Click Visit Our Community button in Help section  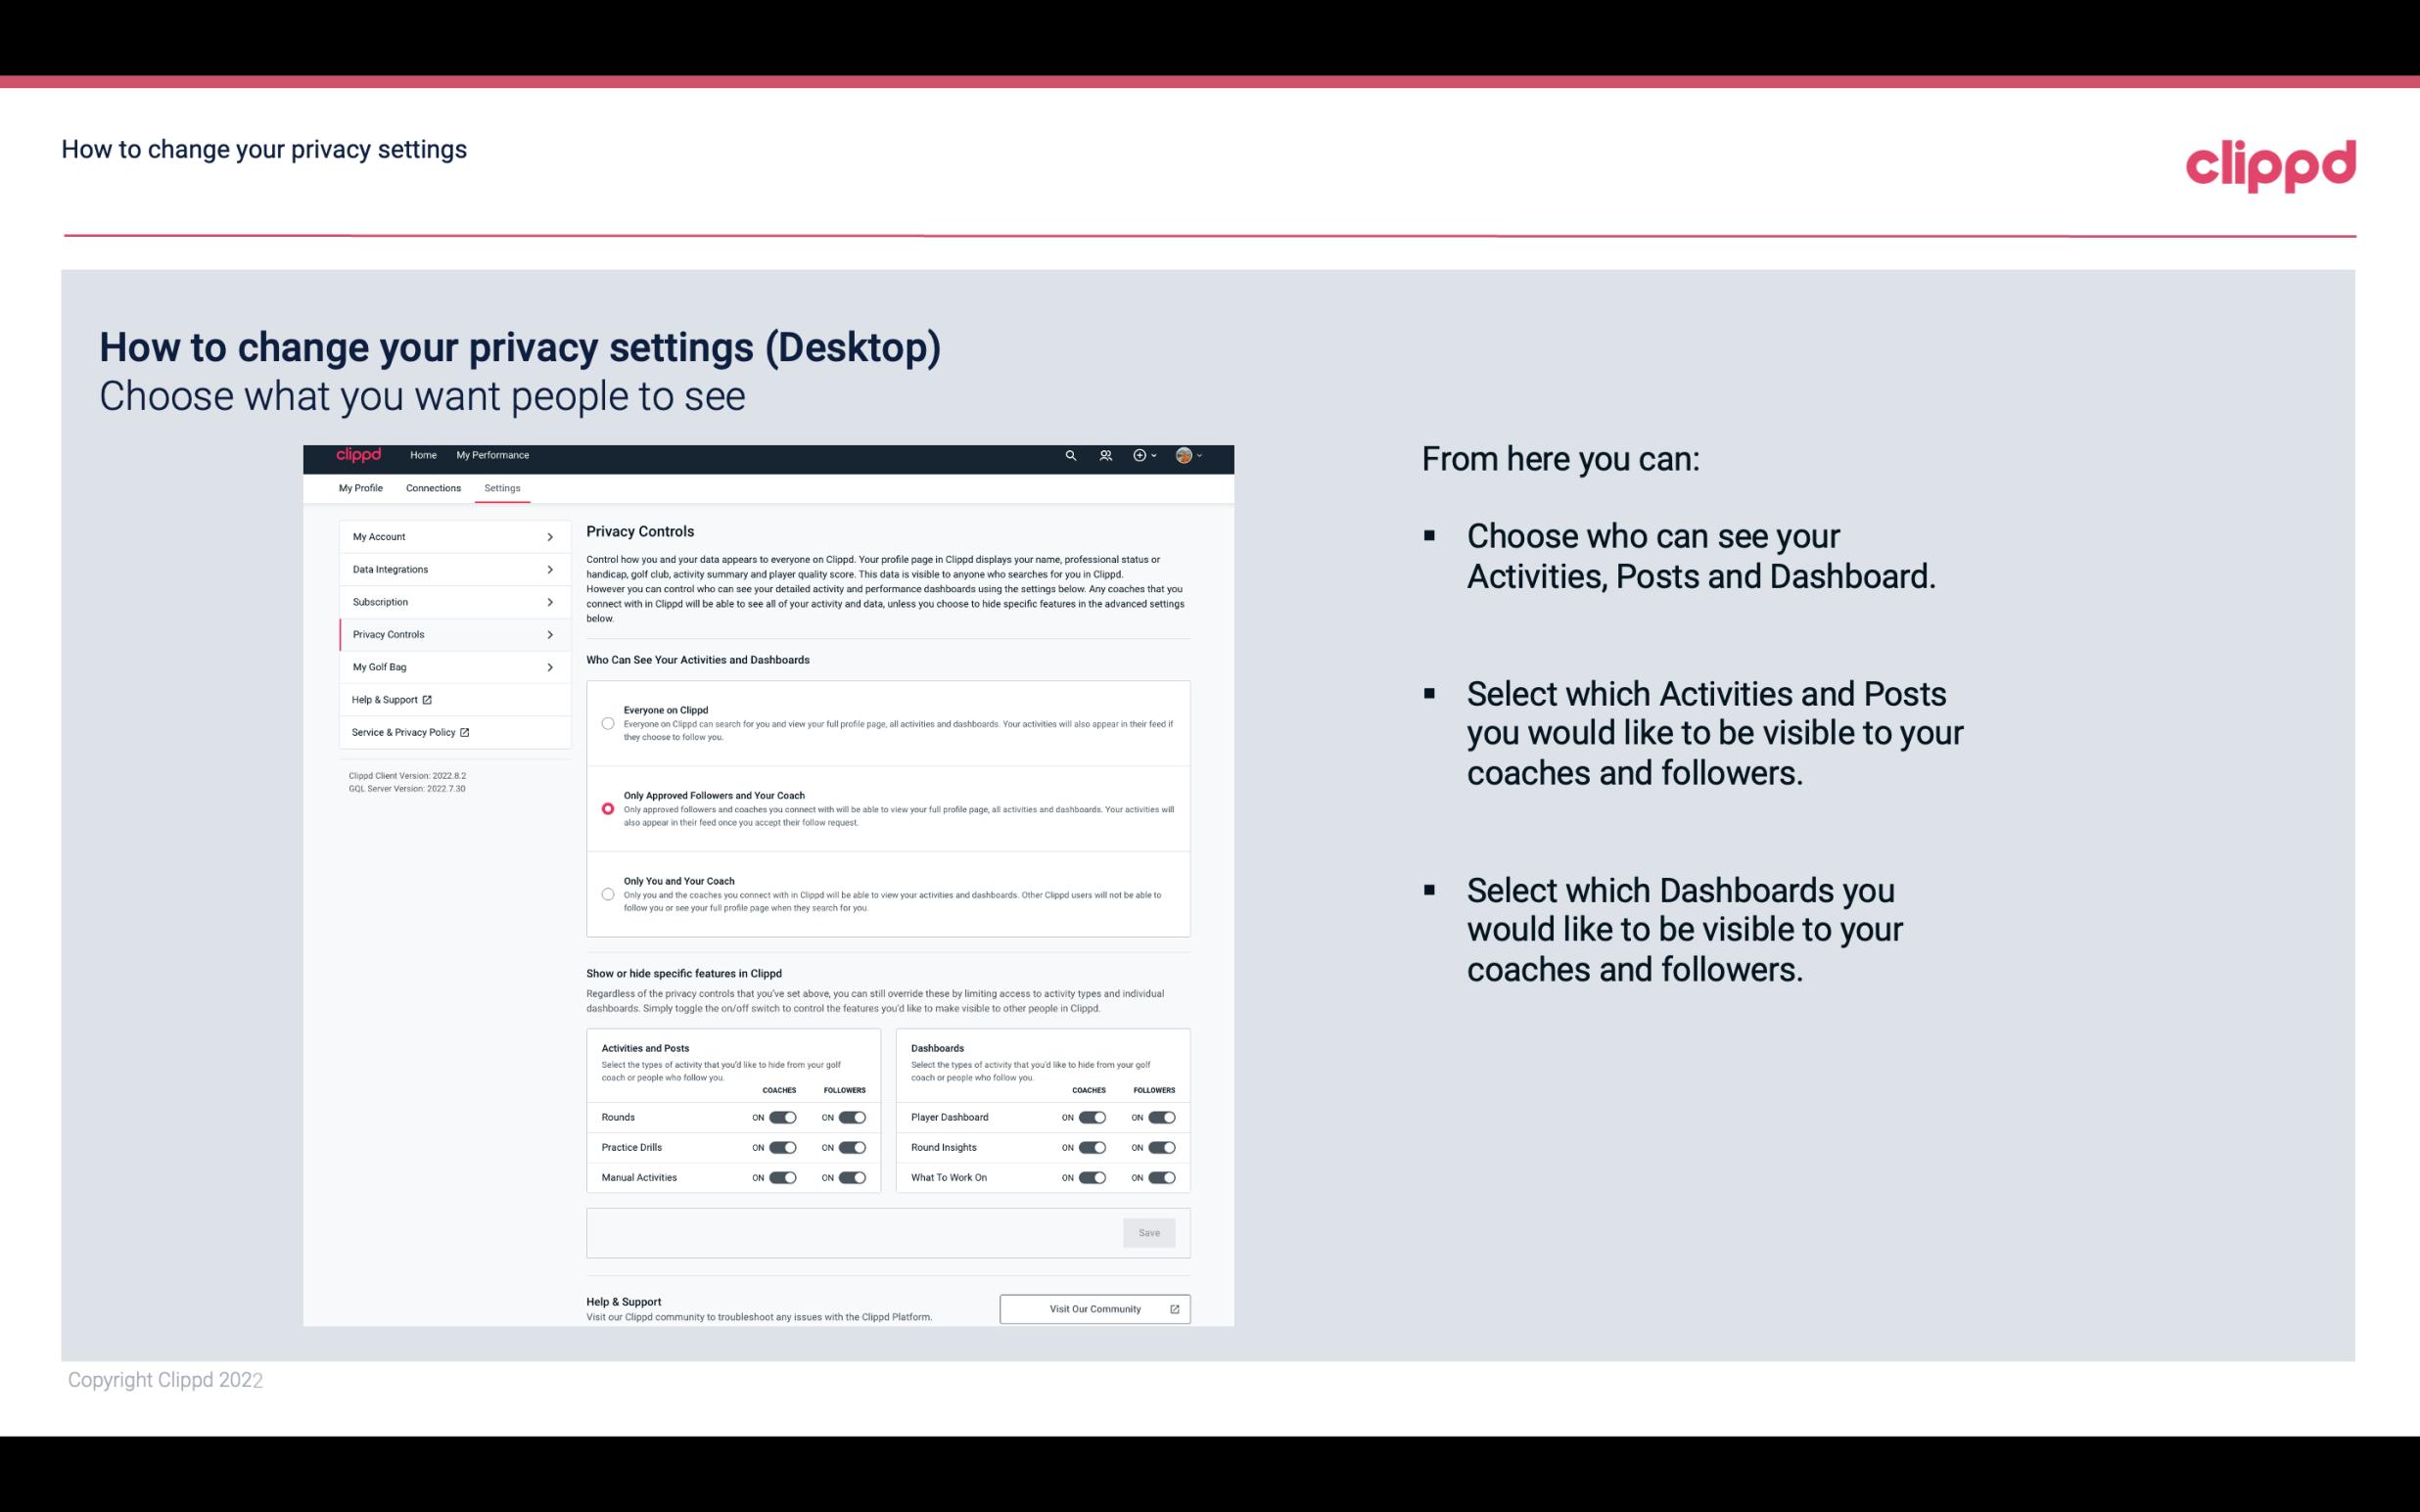(x=1094, y=1308)
